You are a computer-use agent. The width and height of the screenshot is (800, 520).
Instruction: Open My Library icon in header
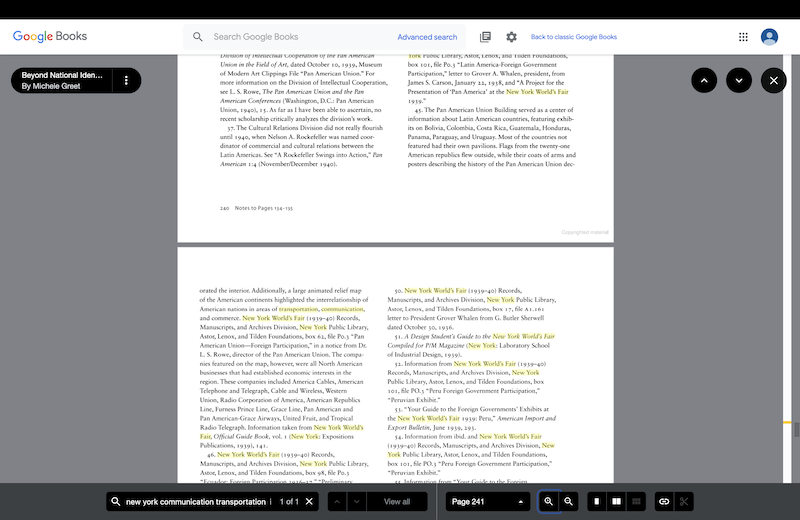[x=485, y=37]
